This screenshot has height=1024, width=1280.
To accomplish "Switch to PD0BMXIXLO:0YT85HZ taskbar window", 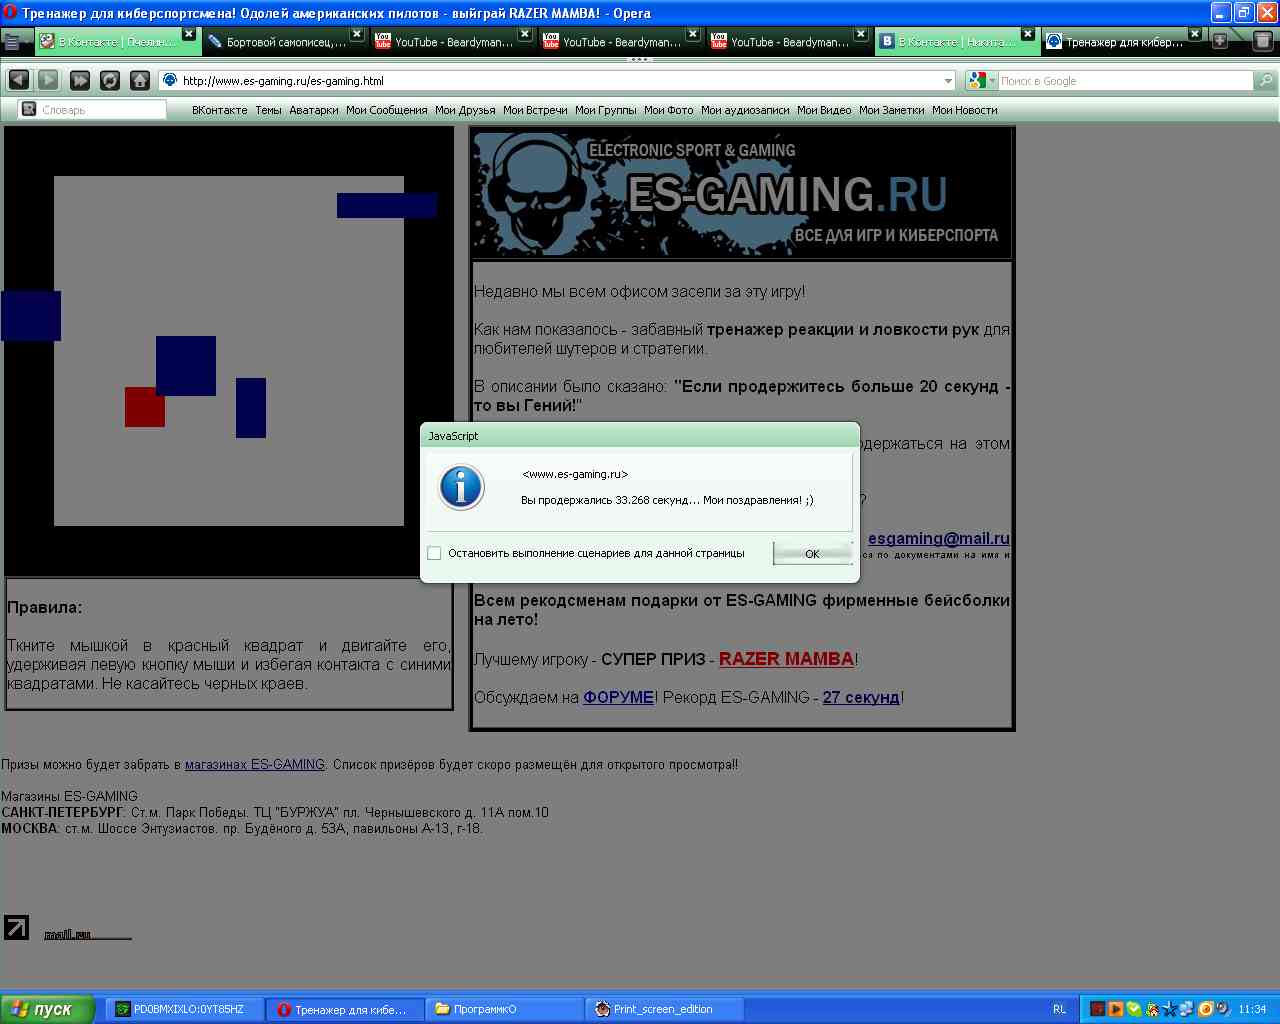I will 185,1009.
